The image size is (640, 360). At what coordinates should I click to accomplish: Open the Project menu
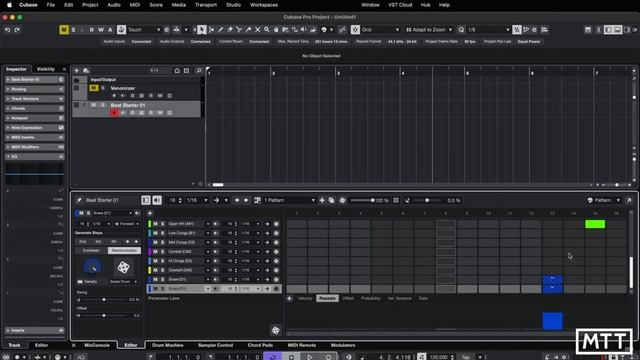90,5
